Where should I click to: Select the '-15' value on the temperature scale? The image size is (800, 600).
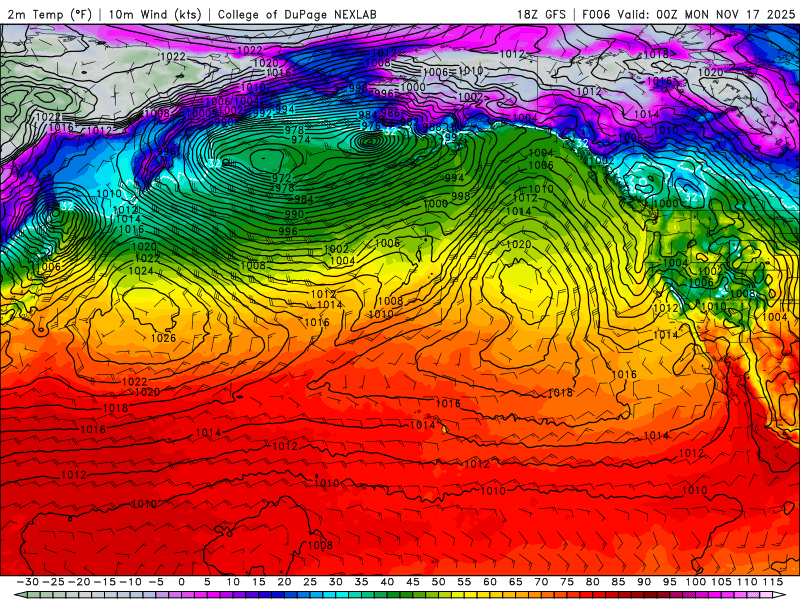tap(105, 582)
